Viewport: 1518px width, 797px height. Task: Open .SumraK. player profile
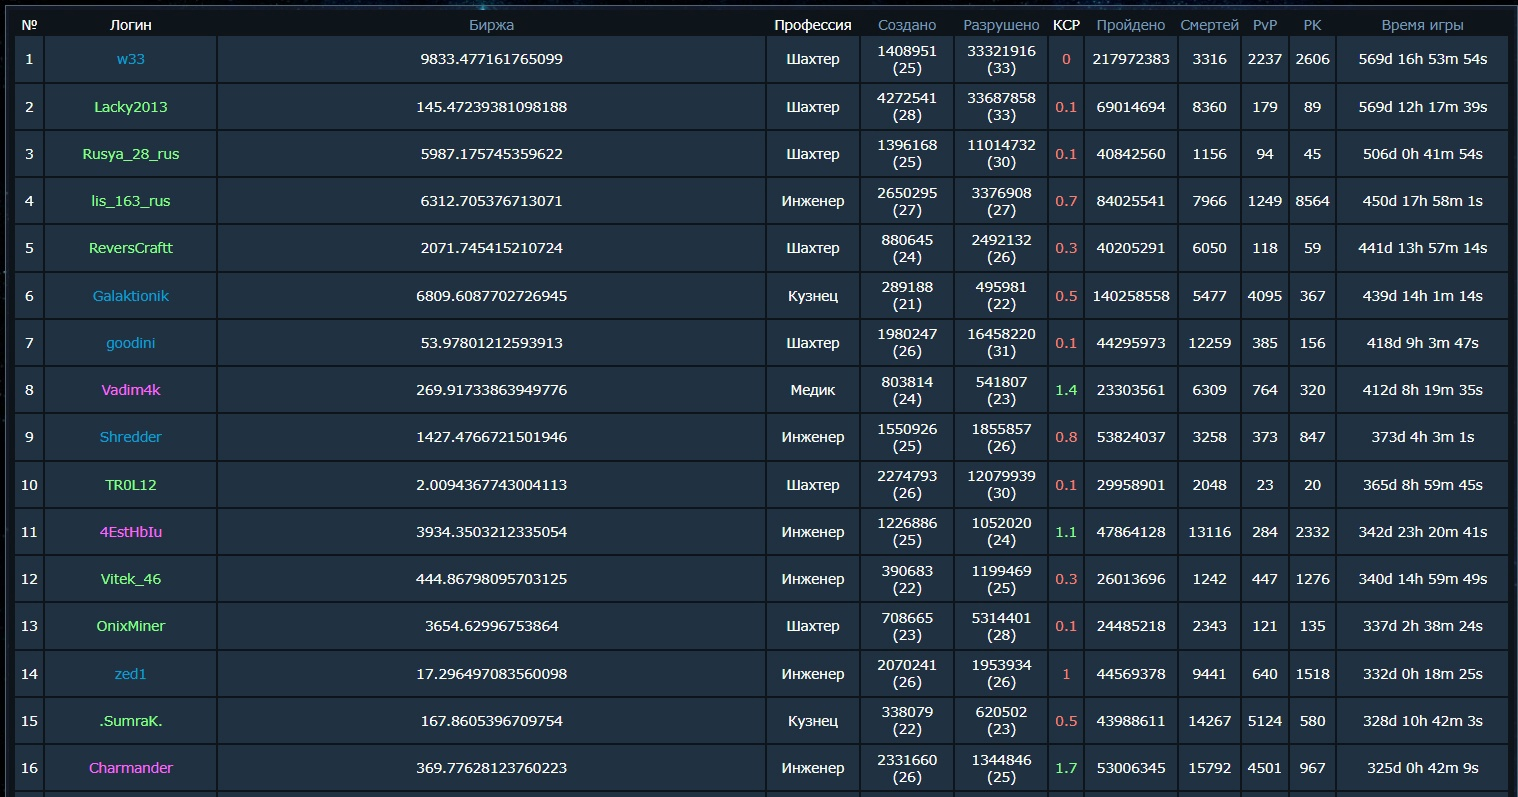131,721
